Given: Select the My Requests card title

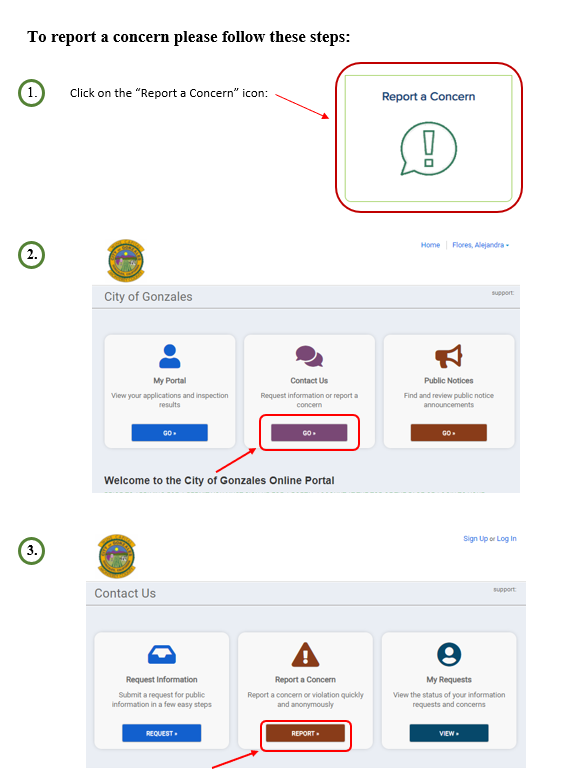Looking at the screenshot, I should coord(449,680).
